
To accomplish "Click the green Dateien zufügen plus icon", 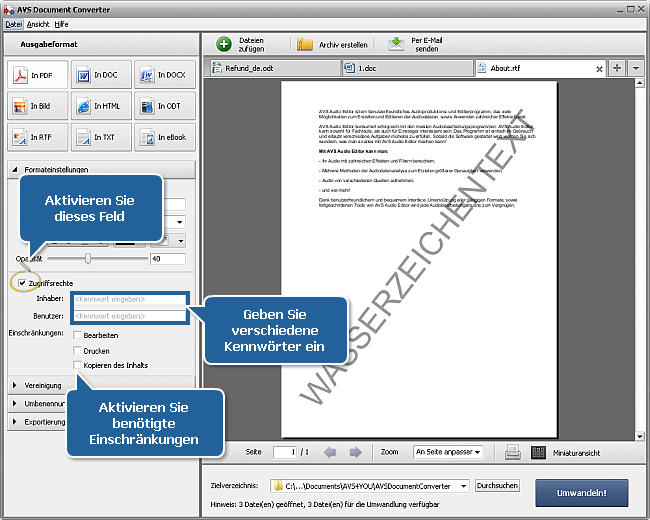I will coord(224,44).
